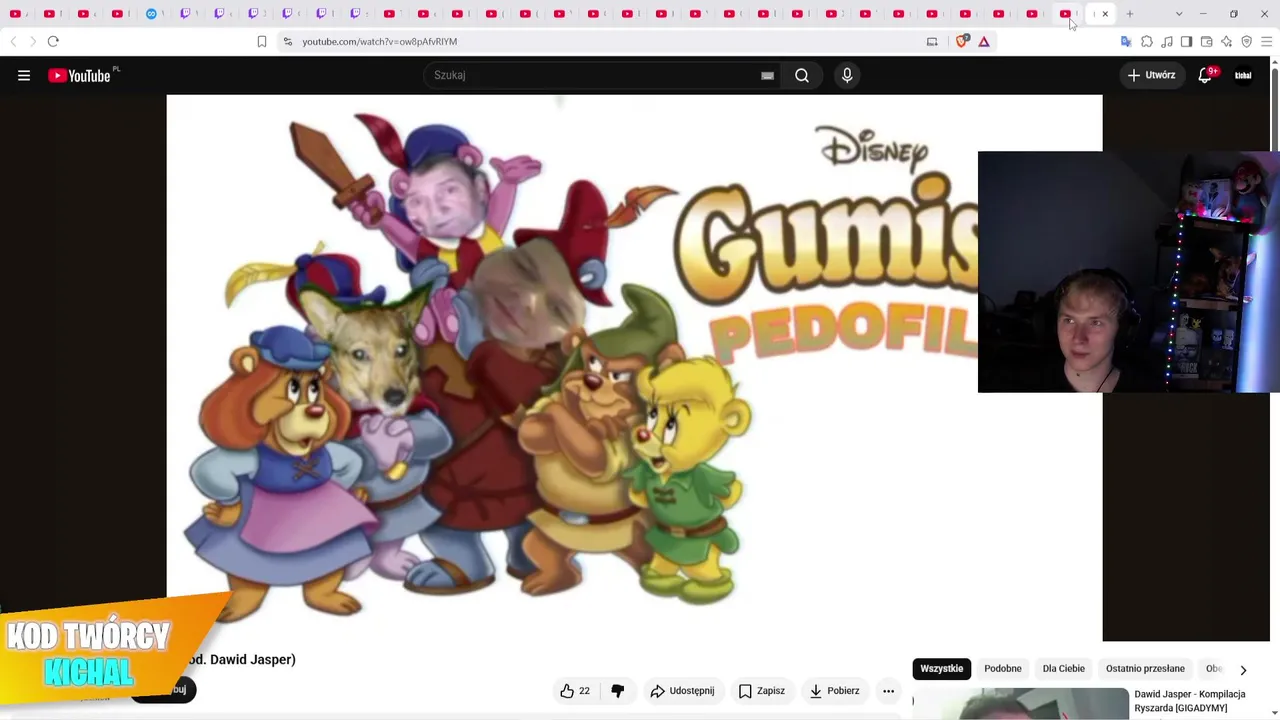
Task: Open the YouTube hamburger guide menu
Action: coord(24,75)
